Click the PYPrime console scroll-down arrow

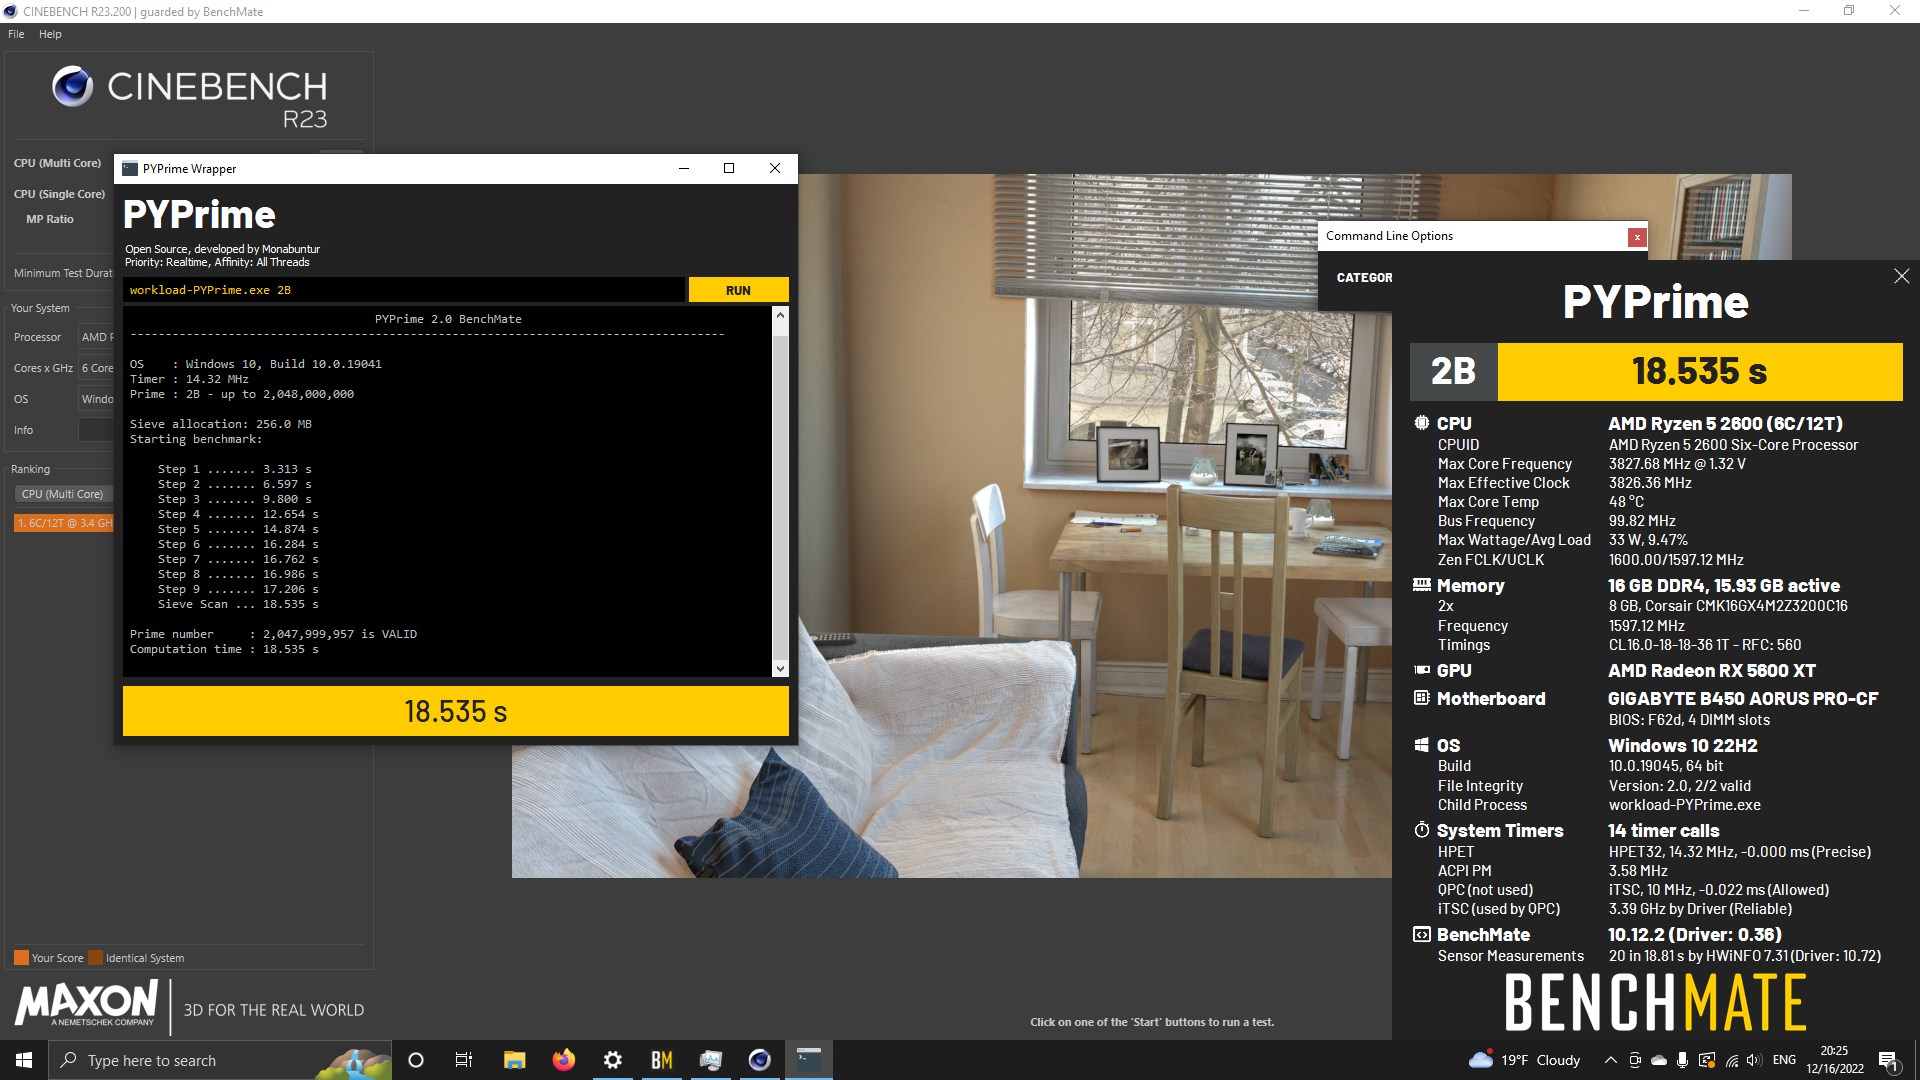(781, 668)
